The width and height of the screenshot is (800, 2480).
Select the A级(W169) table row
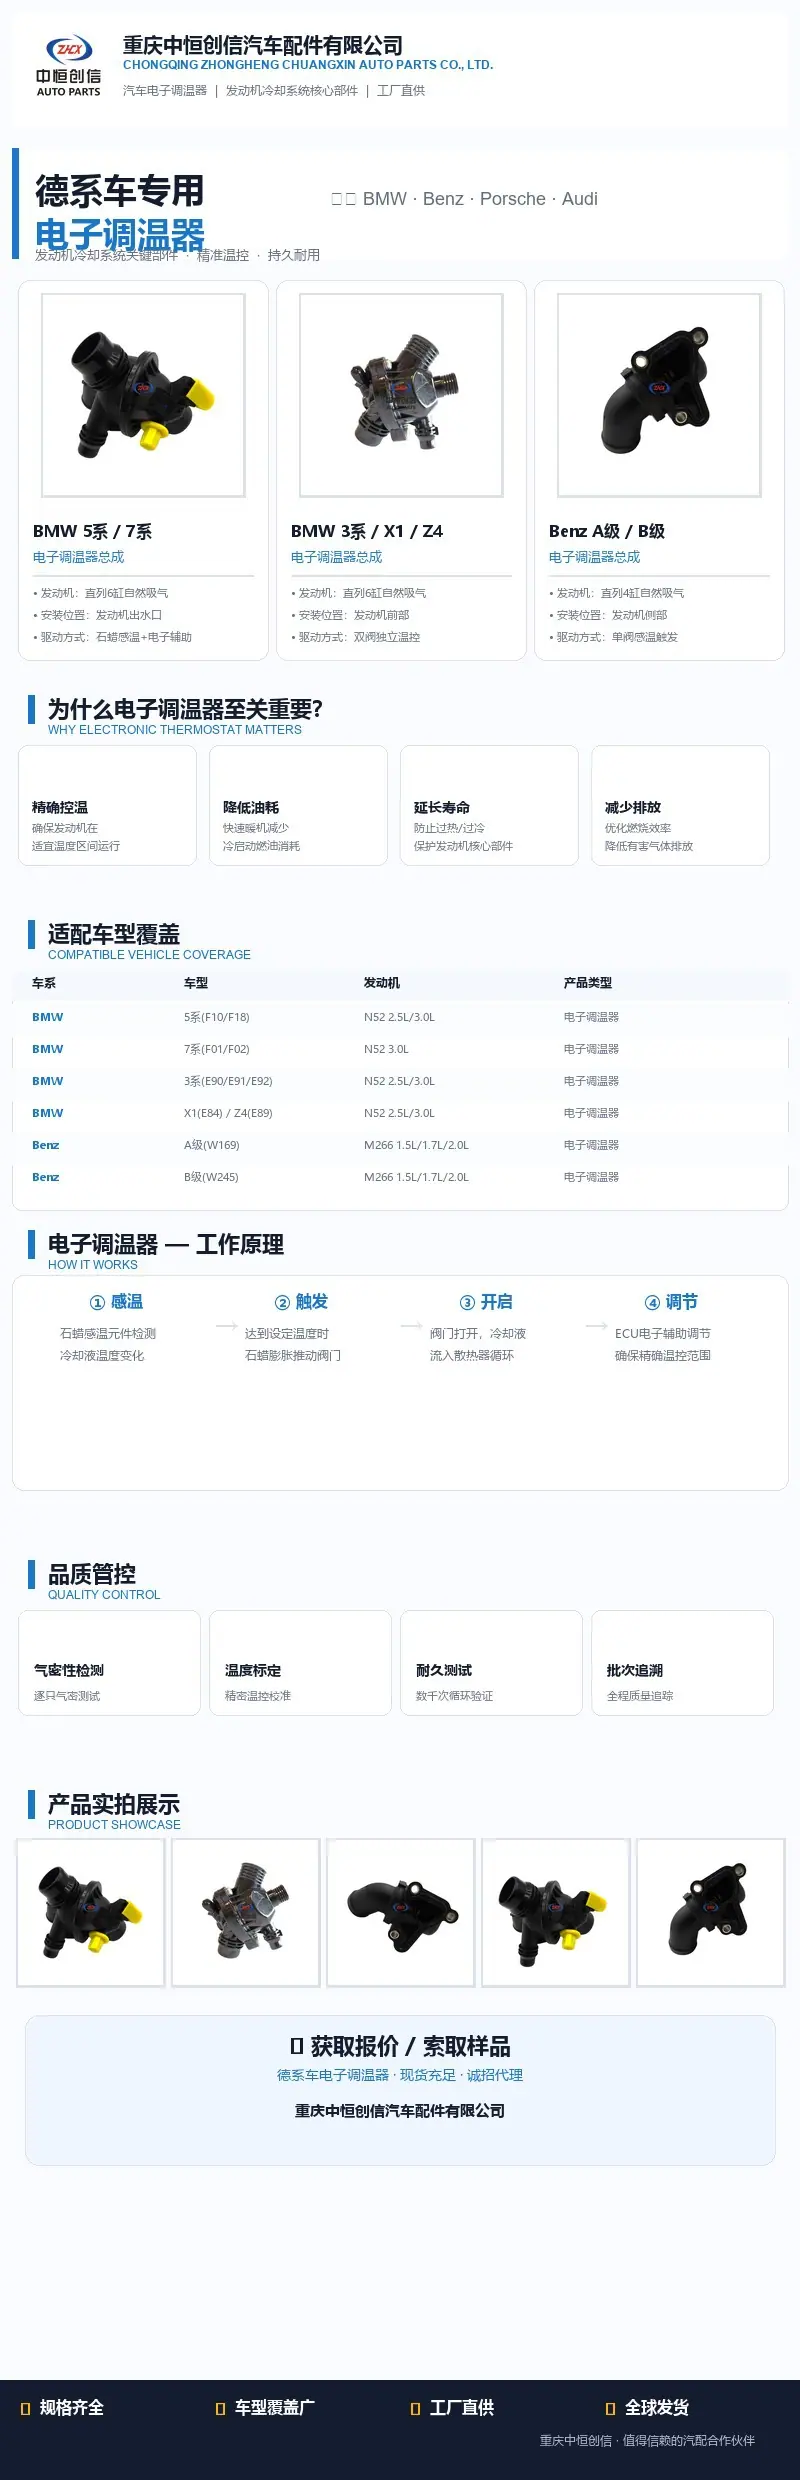(x=400, y=1145)
